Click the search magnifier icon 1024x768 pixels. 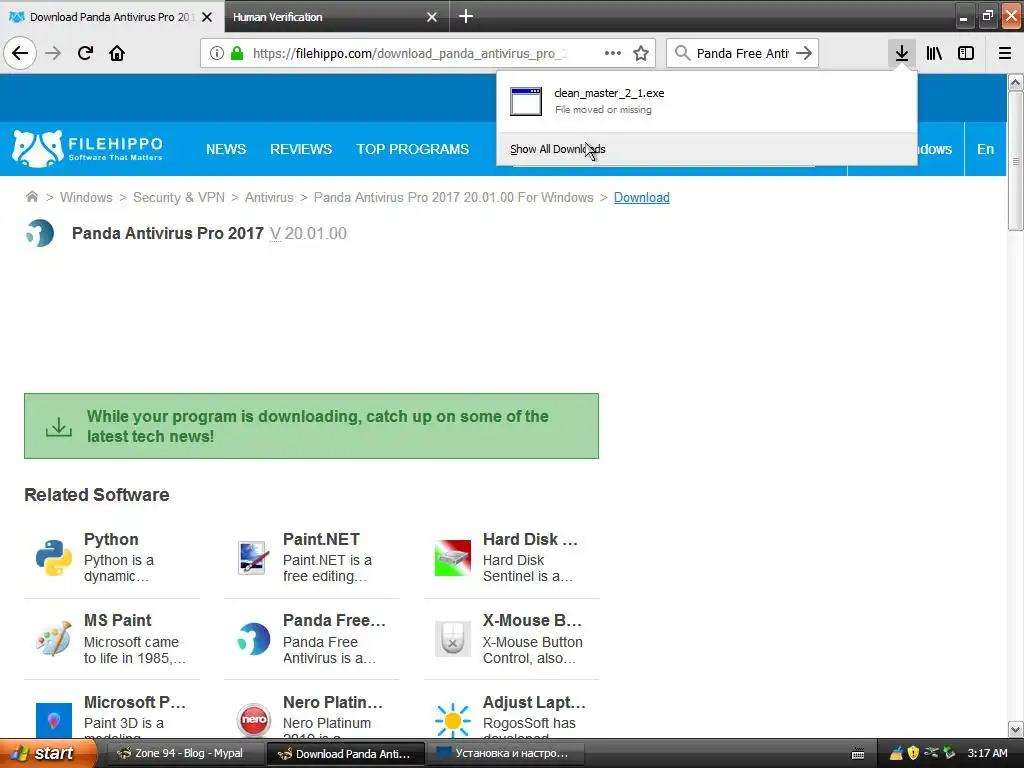[682, 53]
